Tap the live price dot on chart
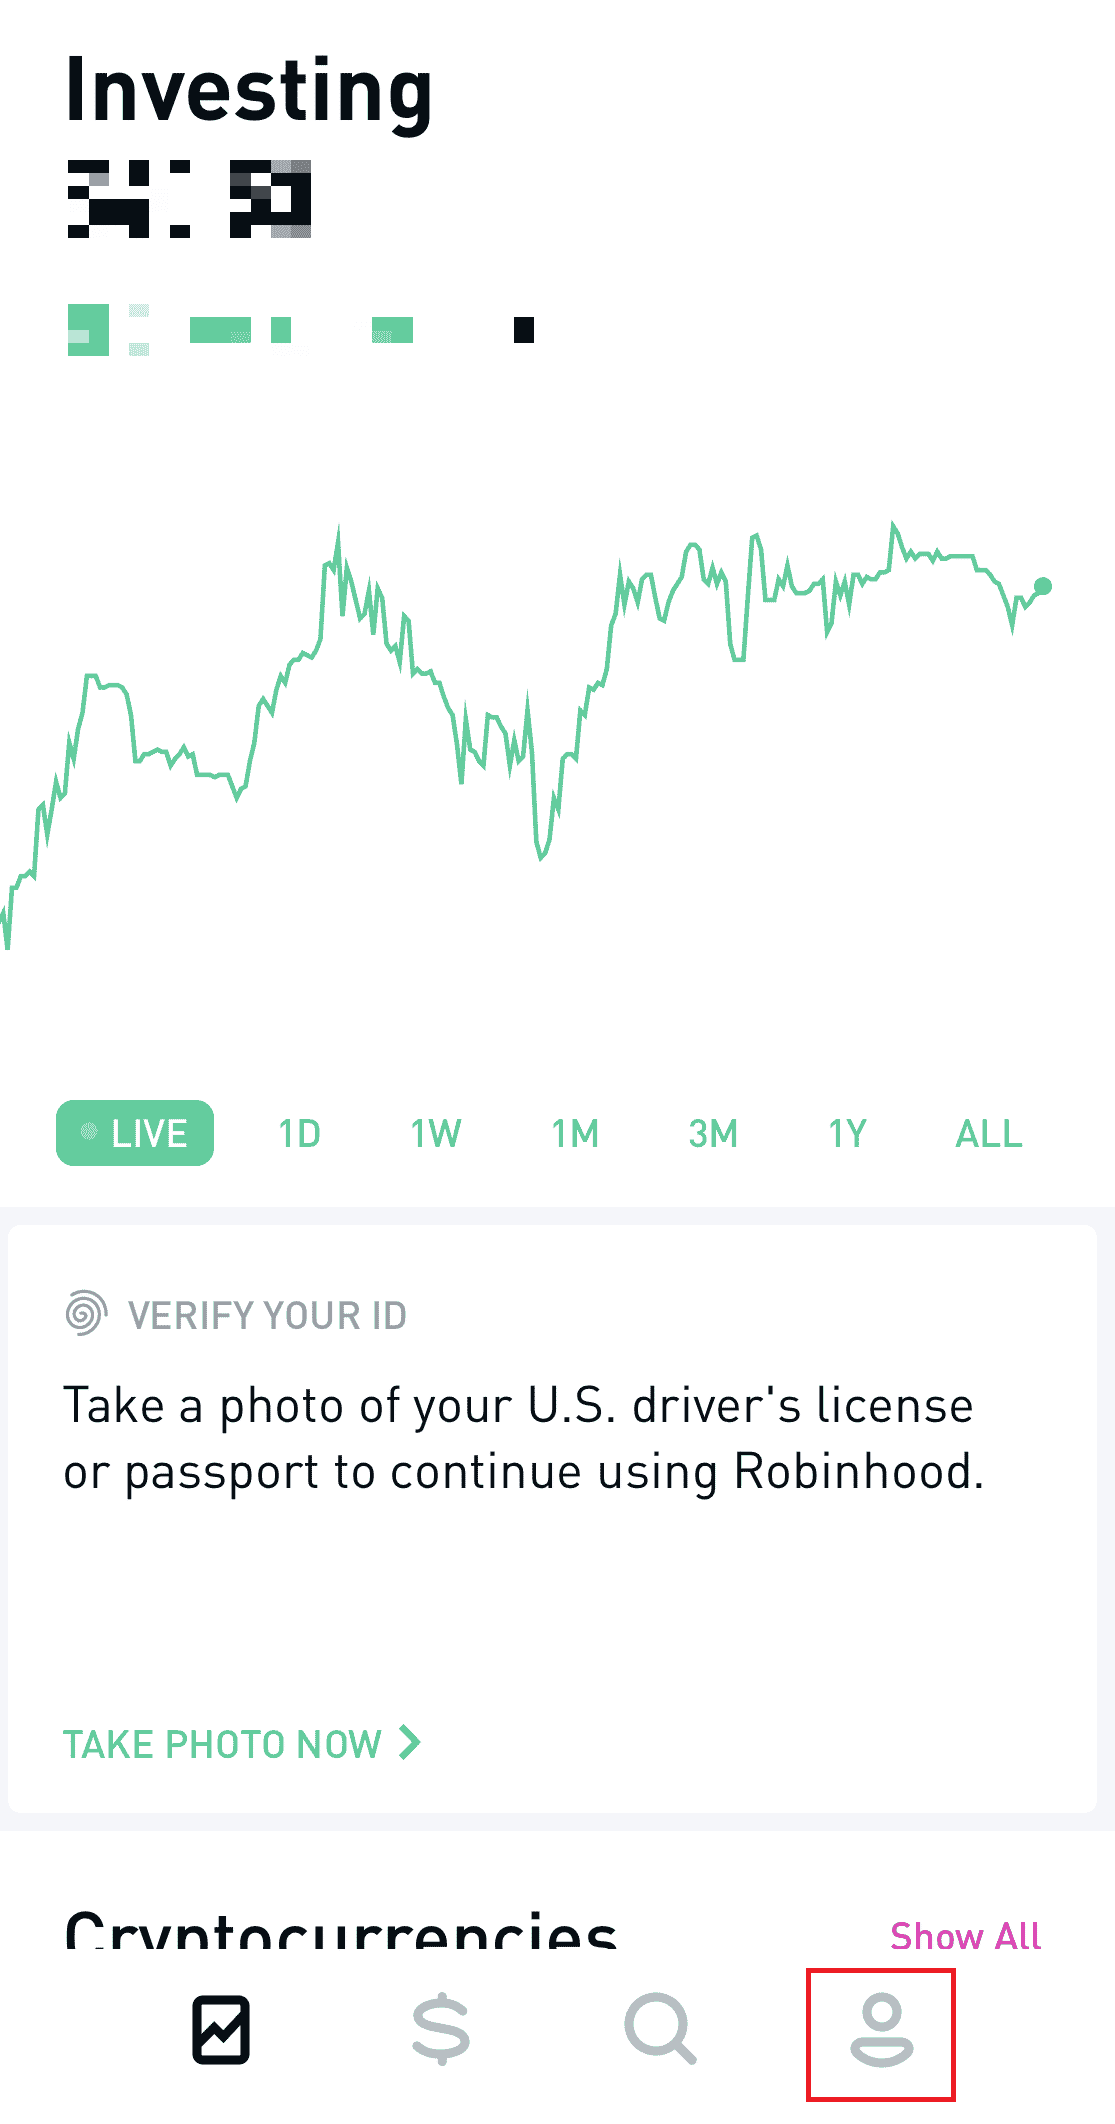 pos(1043,586)
